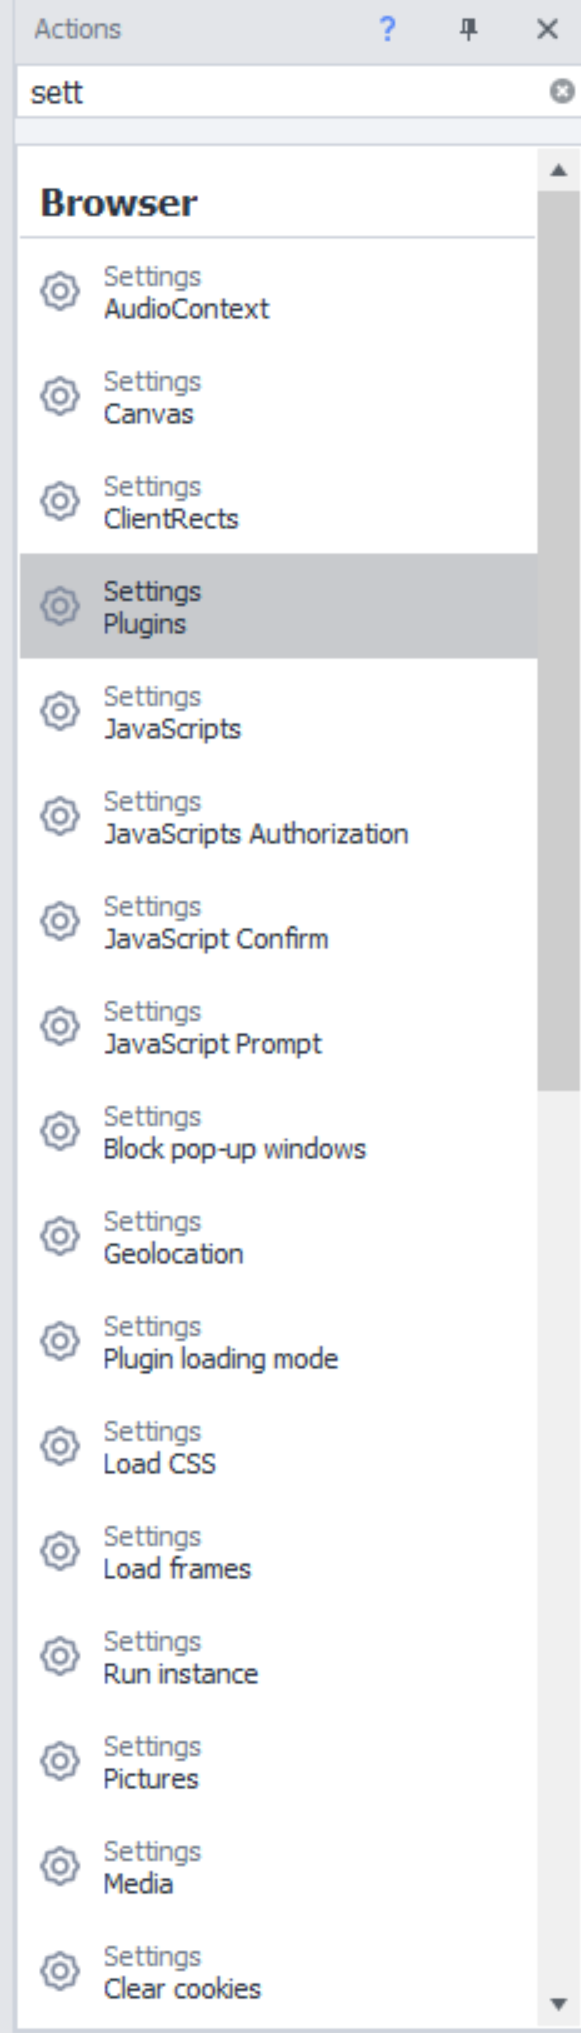Clear the search text with the x icon
This screenshot has height=2033, width=581.
pyautogui.click(x=563, y=92)
